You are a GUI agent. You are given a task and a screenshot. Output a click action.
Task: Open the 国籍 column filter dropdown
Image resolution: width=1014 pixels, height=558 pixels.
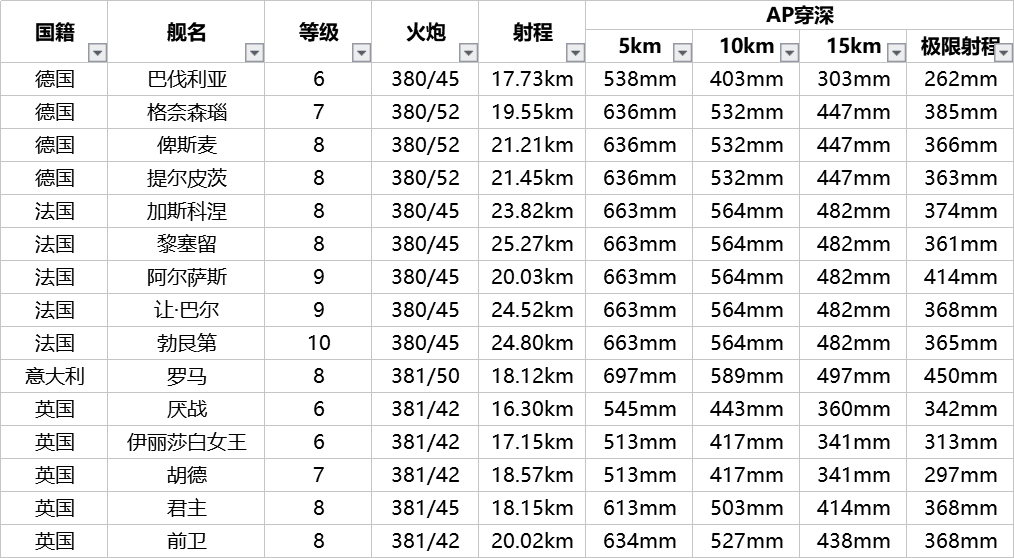[96, 52]
